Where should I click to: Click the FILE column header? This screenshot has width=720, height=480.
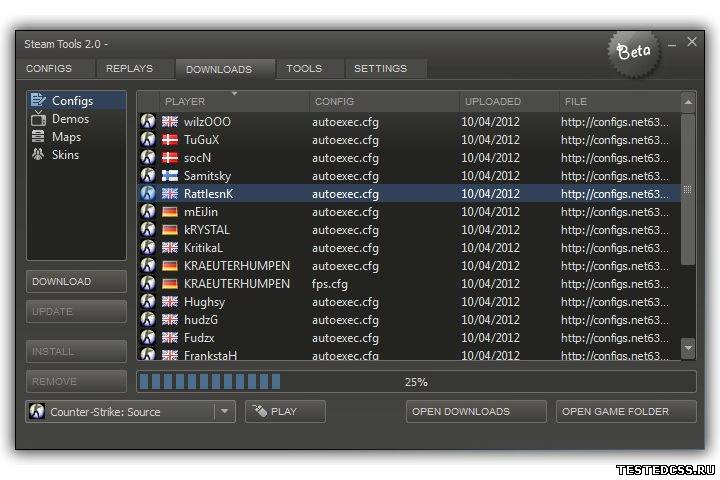click(x=619, y=102)
